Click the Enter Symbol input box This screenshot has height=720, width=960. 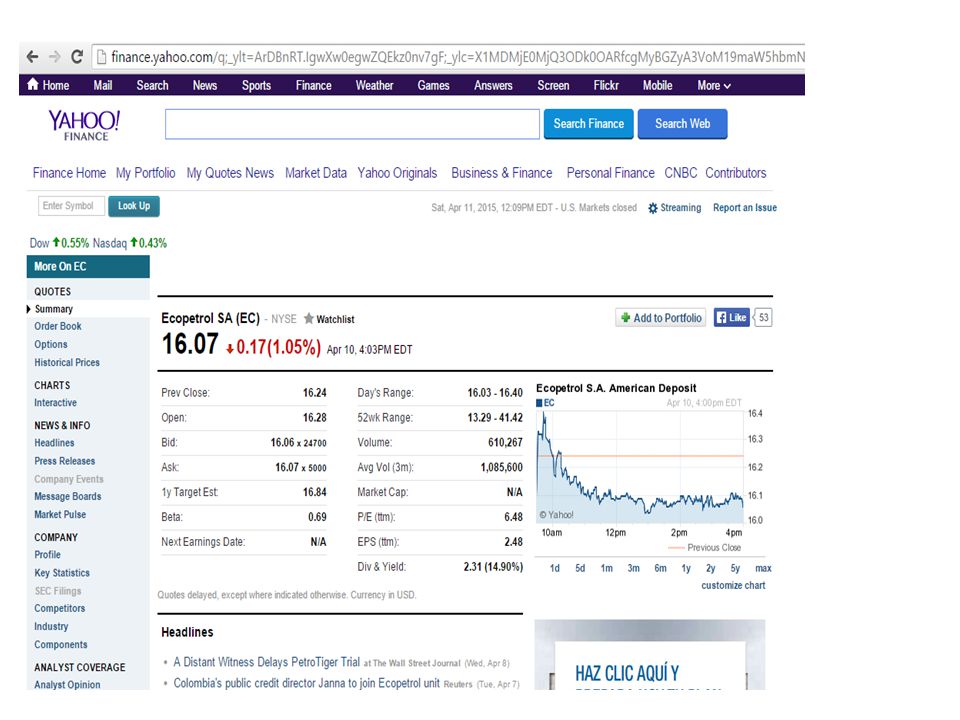(x=71, y=206)
